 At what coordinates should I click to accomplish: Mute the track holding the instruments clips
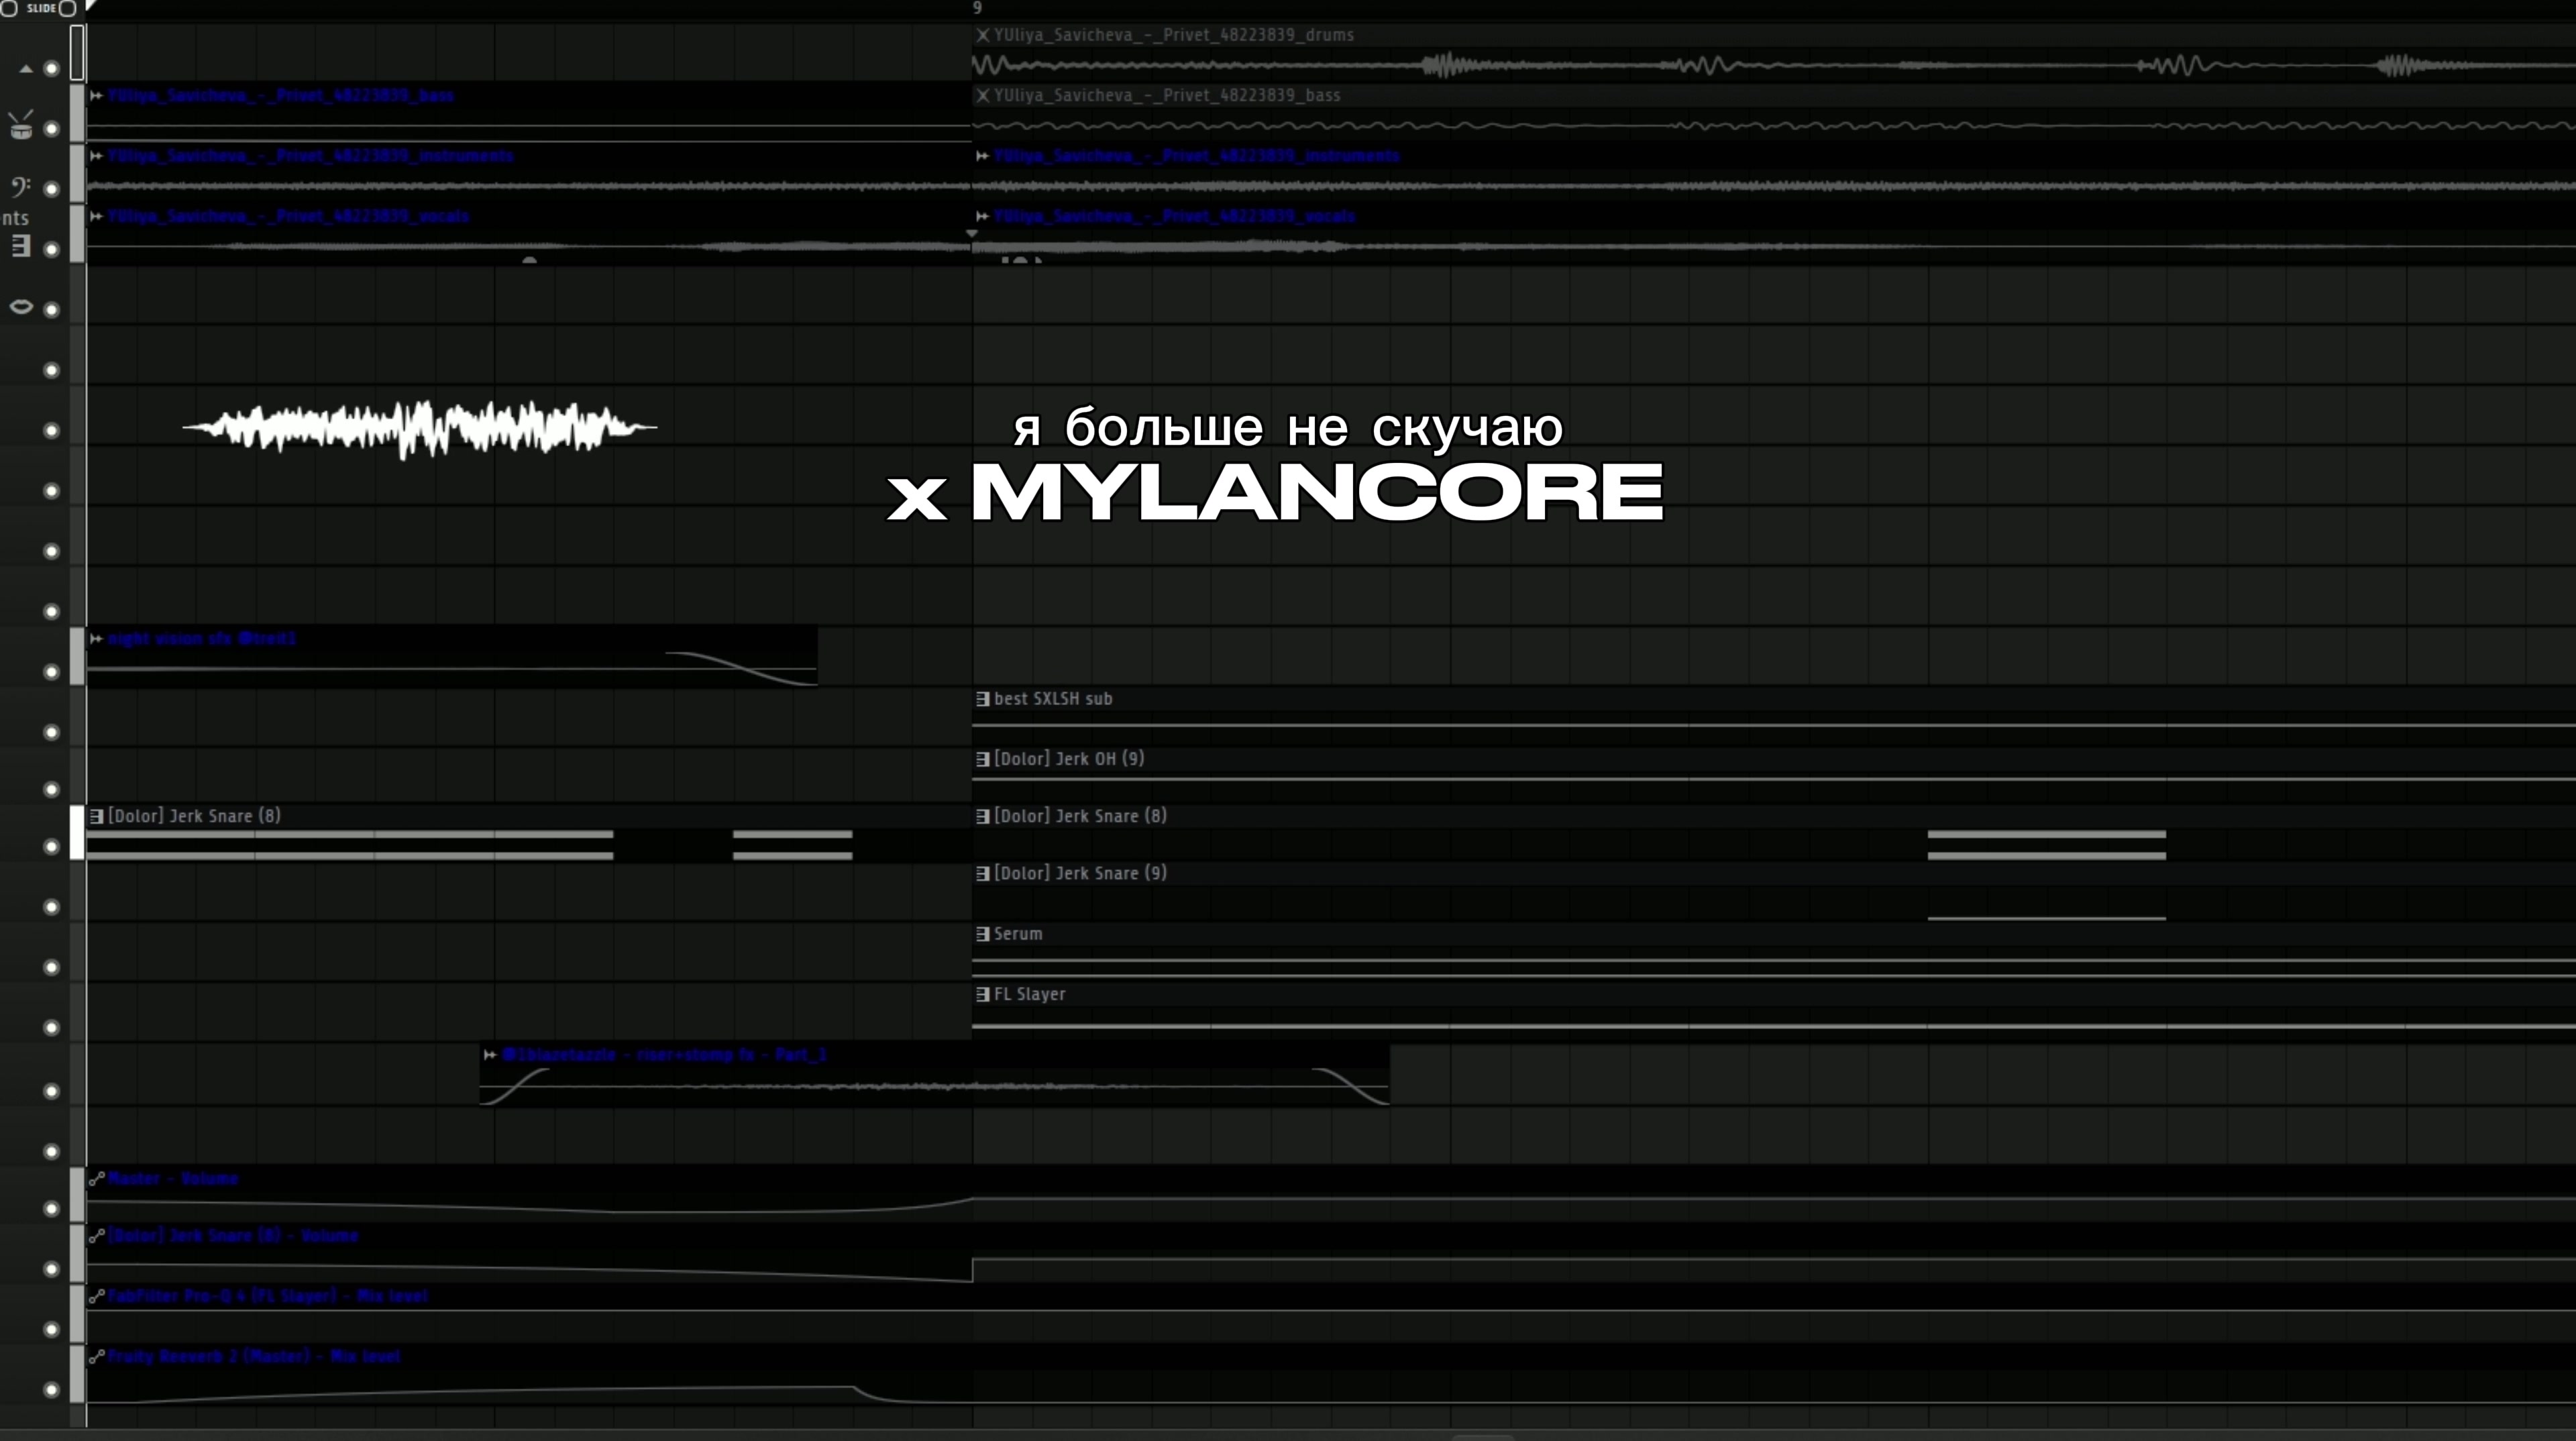(x=51, y=189)
